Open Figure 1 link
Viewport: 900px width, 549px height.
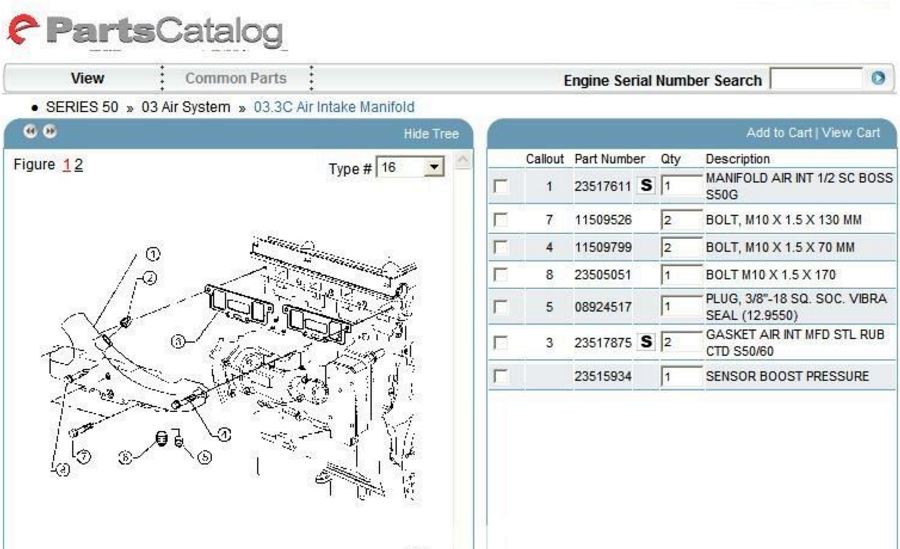(67, 165)
